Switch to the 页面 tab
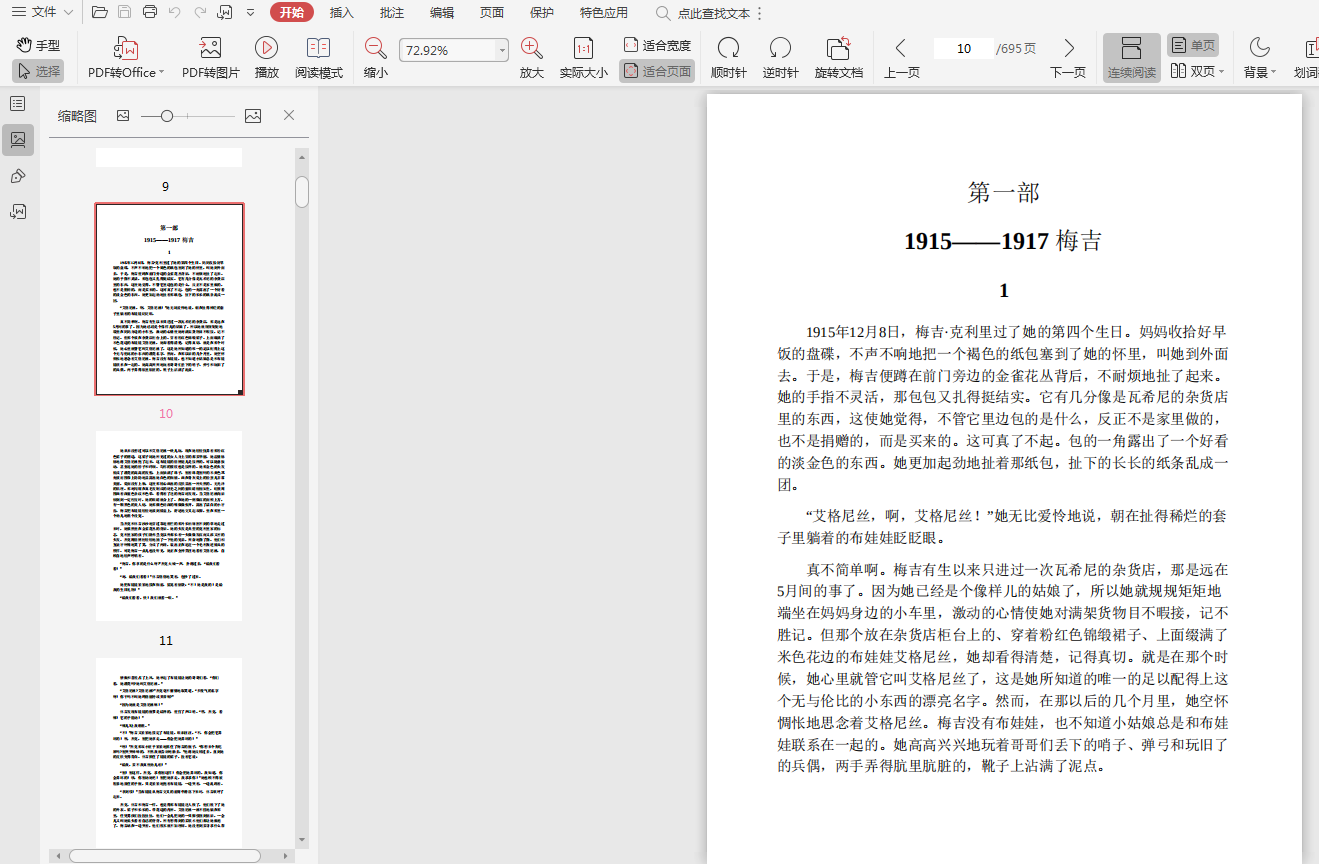This screenshot has height=864, width=1319. tap(492, 12)
